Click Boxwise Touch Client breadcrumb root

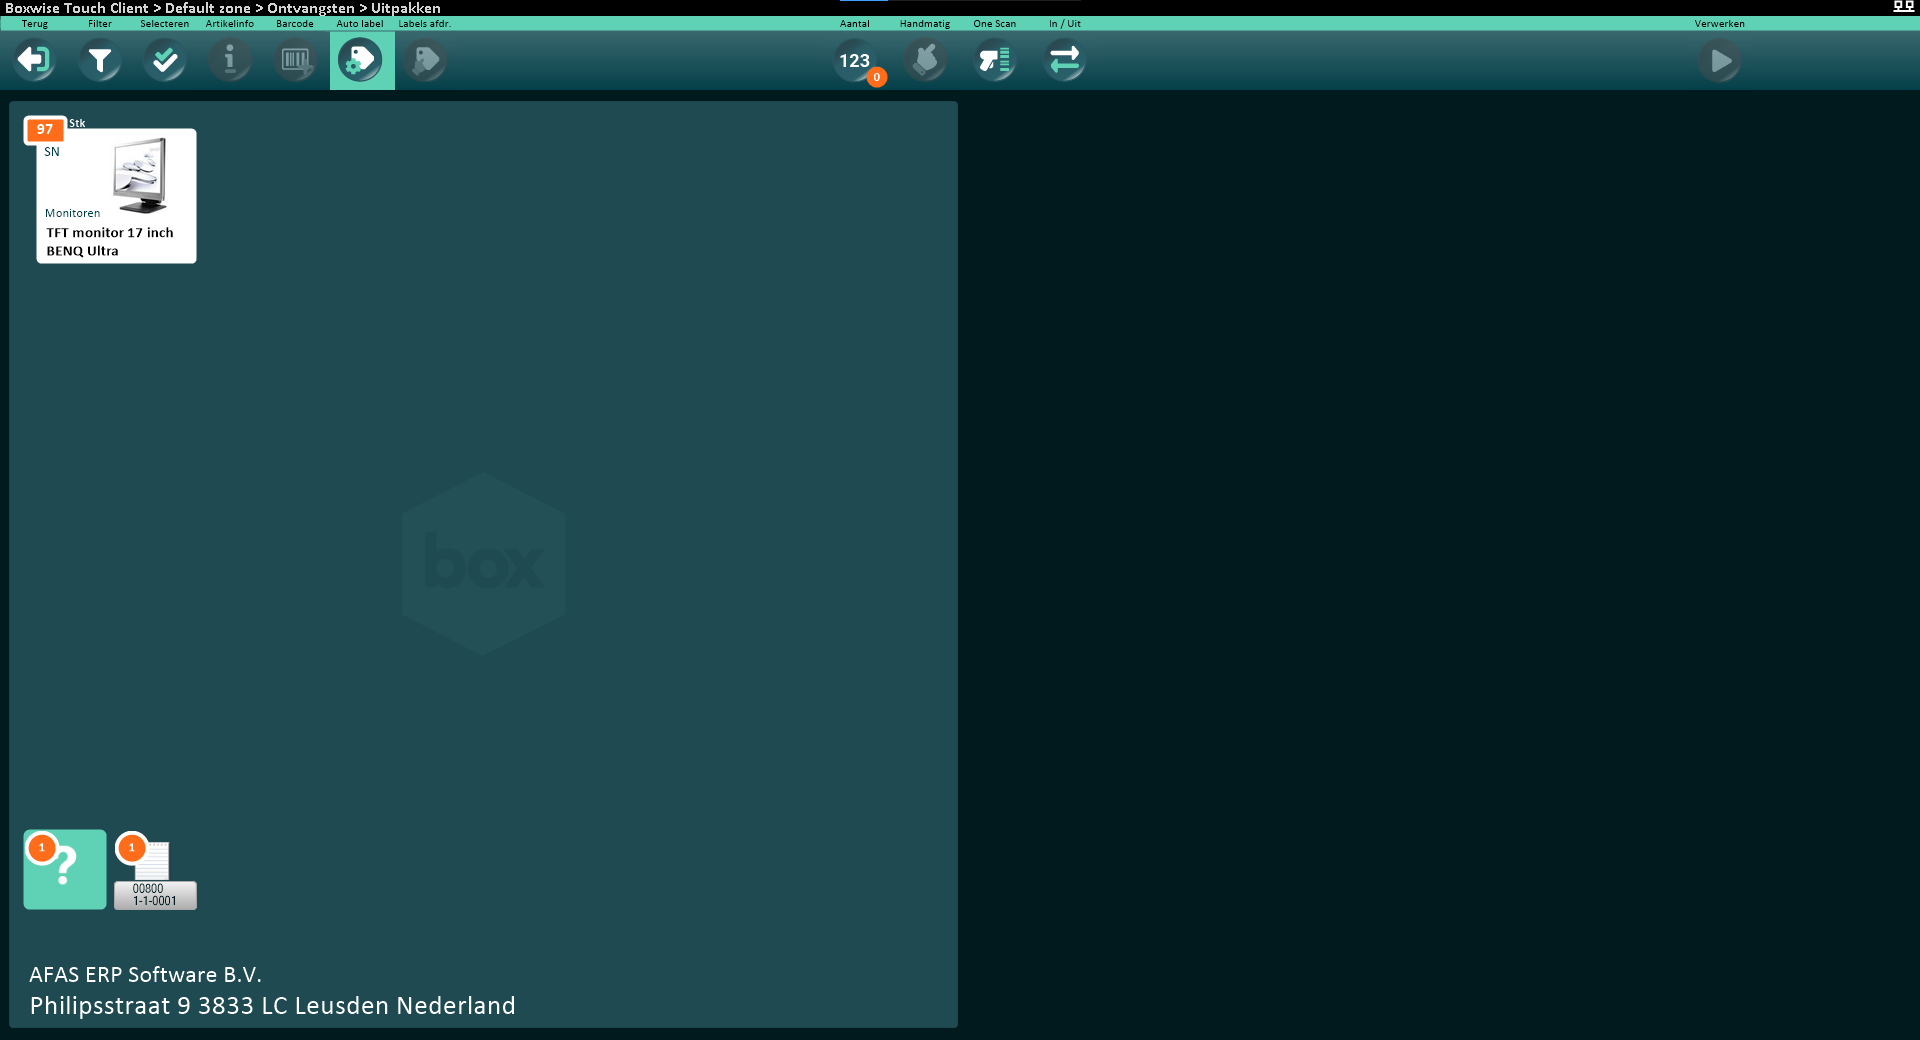coord(76,8)
